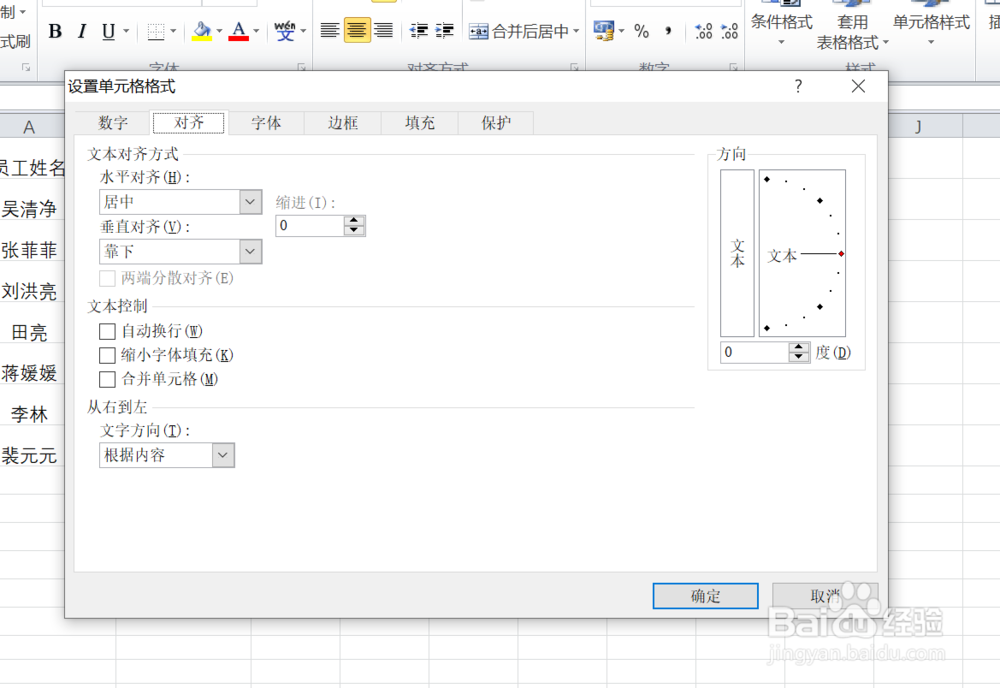
Task: Open 条件格式 conditional formatting
Action: tap(781, 26)
